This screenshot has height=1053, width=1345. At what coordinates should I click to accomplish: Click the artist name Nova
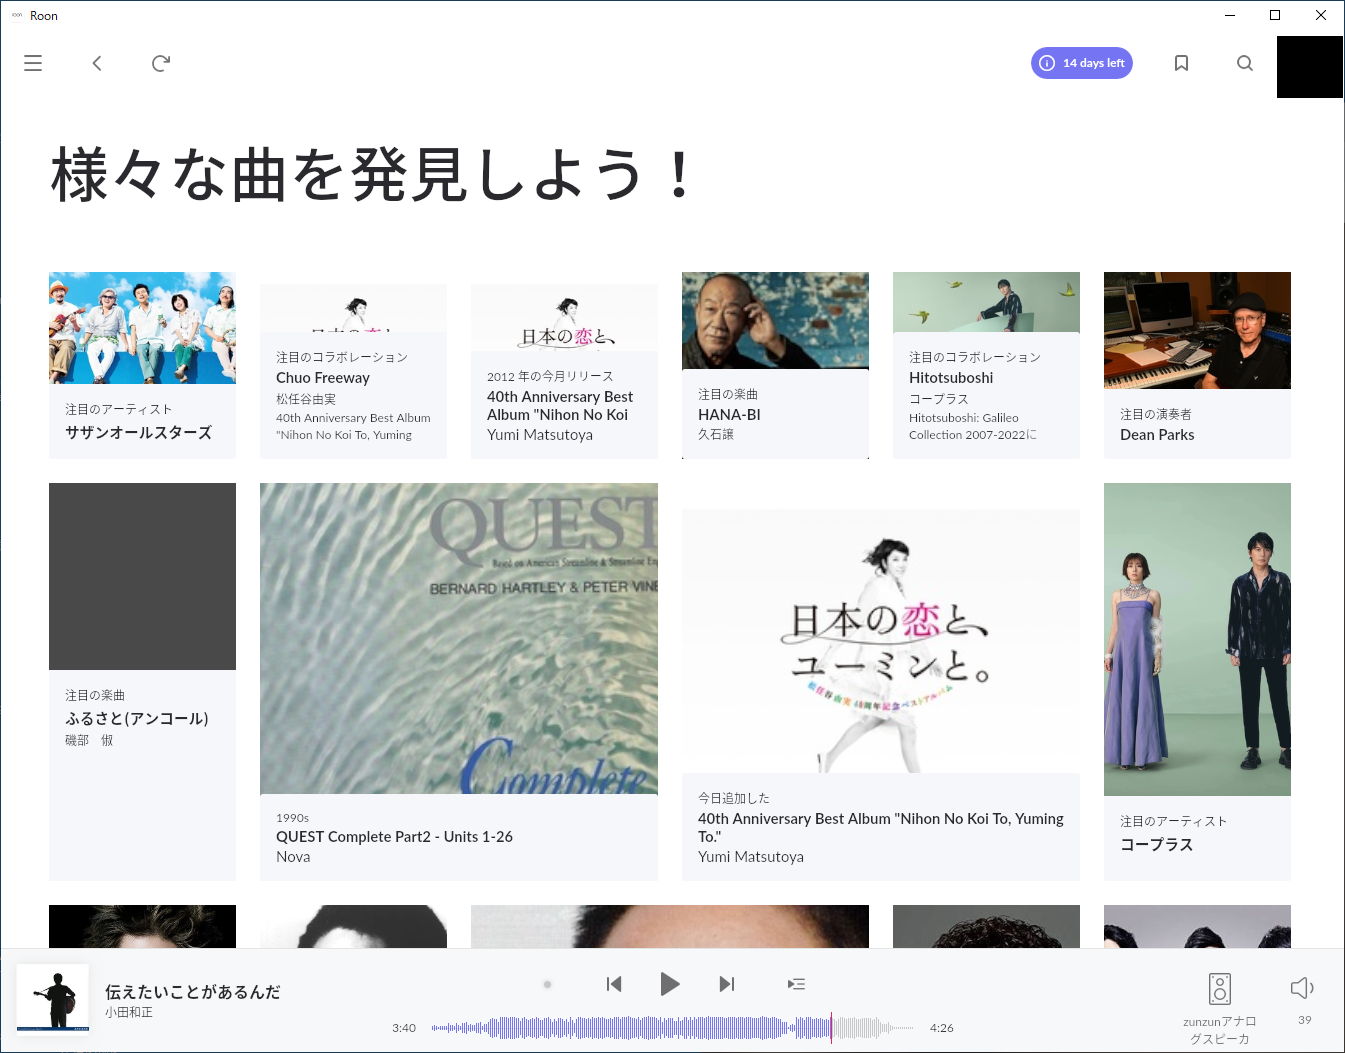pyautogui.click(x=293, y=857)
